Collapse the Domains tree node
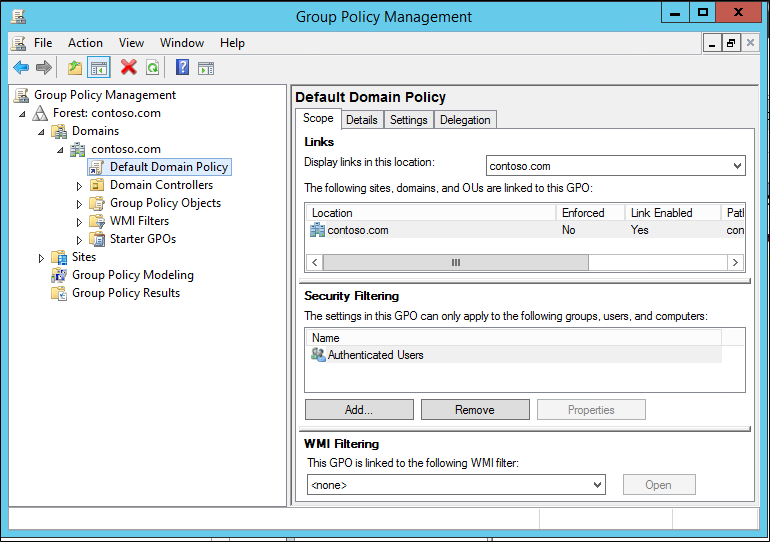This screenshot has height=542, width=770. [41, 132]
